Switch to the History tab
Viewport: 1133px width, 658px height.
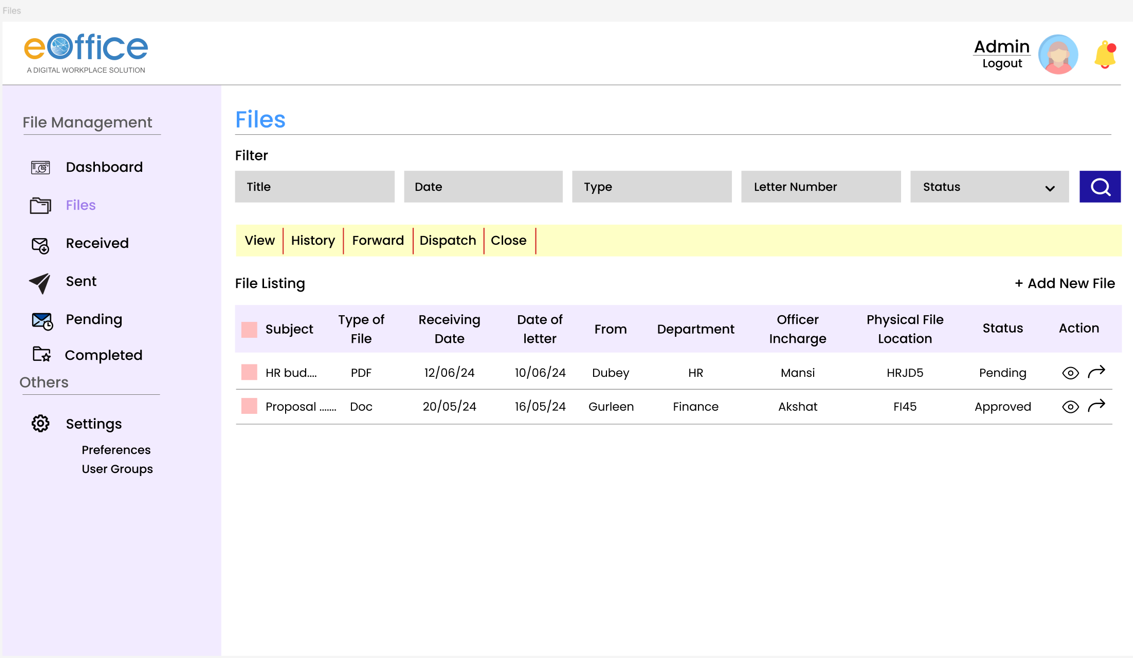pyautogui.click(x=313, y=241)
